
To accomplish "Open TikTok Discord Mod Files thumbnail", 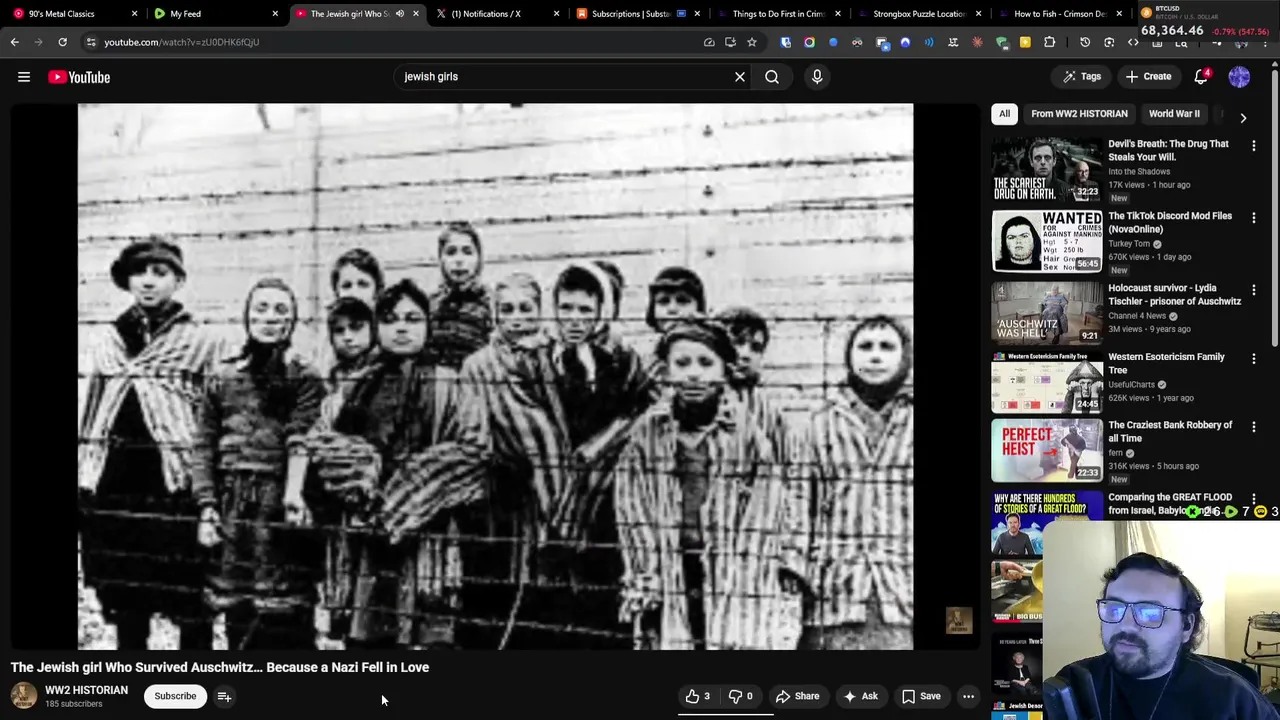I will [x=1046, y=241].
